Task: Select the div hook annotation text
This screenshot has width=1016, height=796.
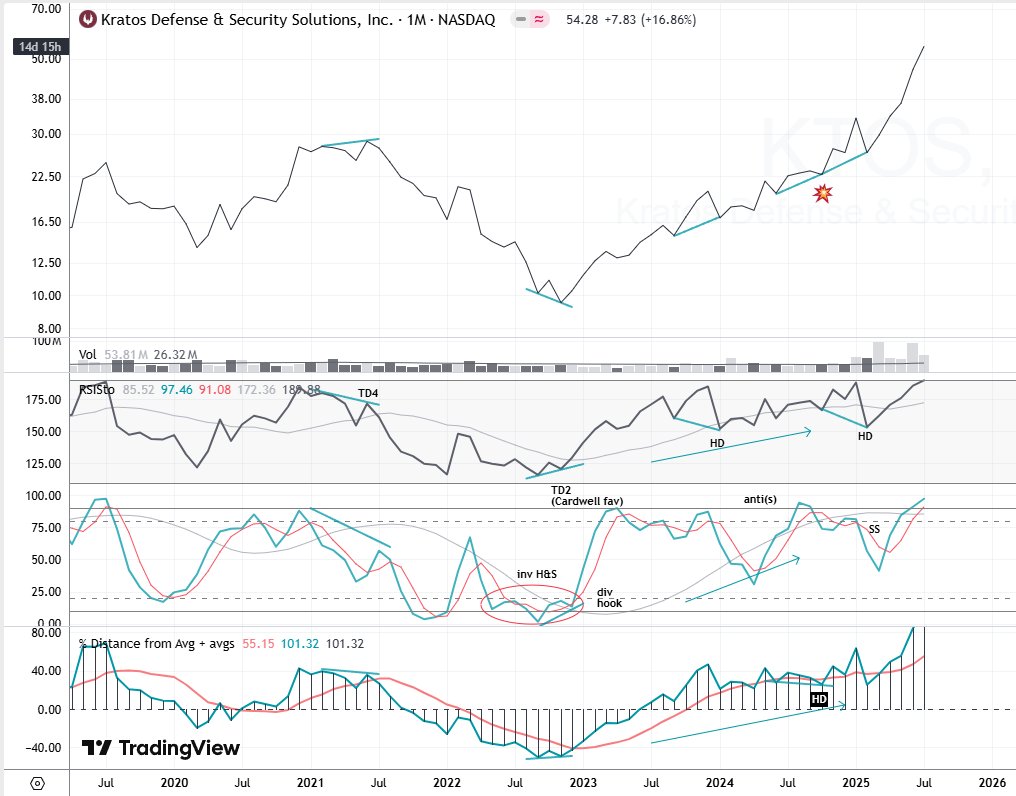Action: 609,598
